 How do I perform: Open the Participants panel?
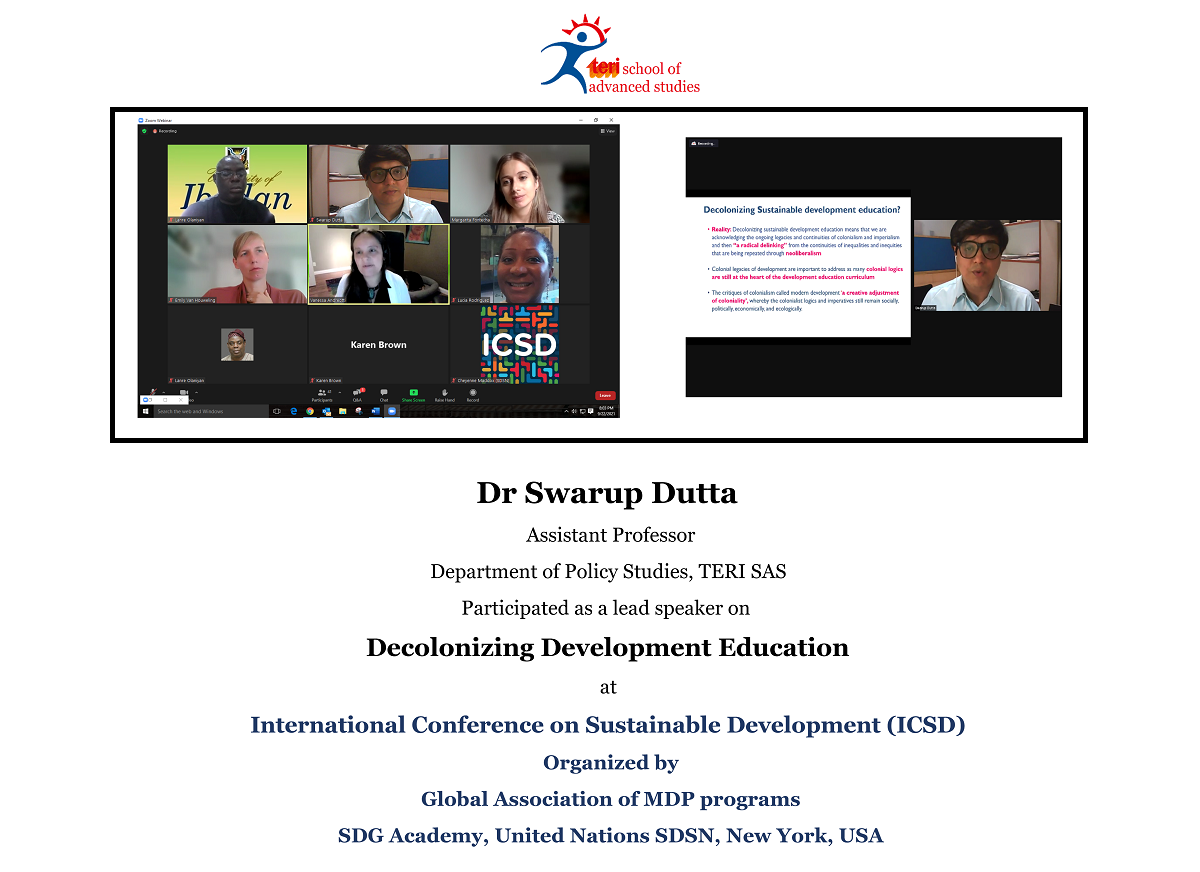322,395
